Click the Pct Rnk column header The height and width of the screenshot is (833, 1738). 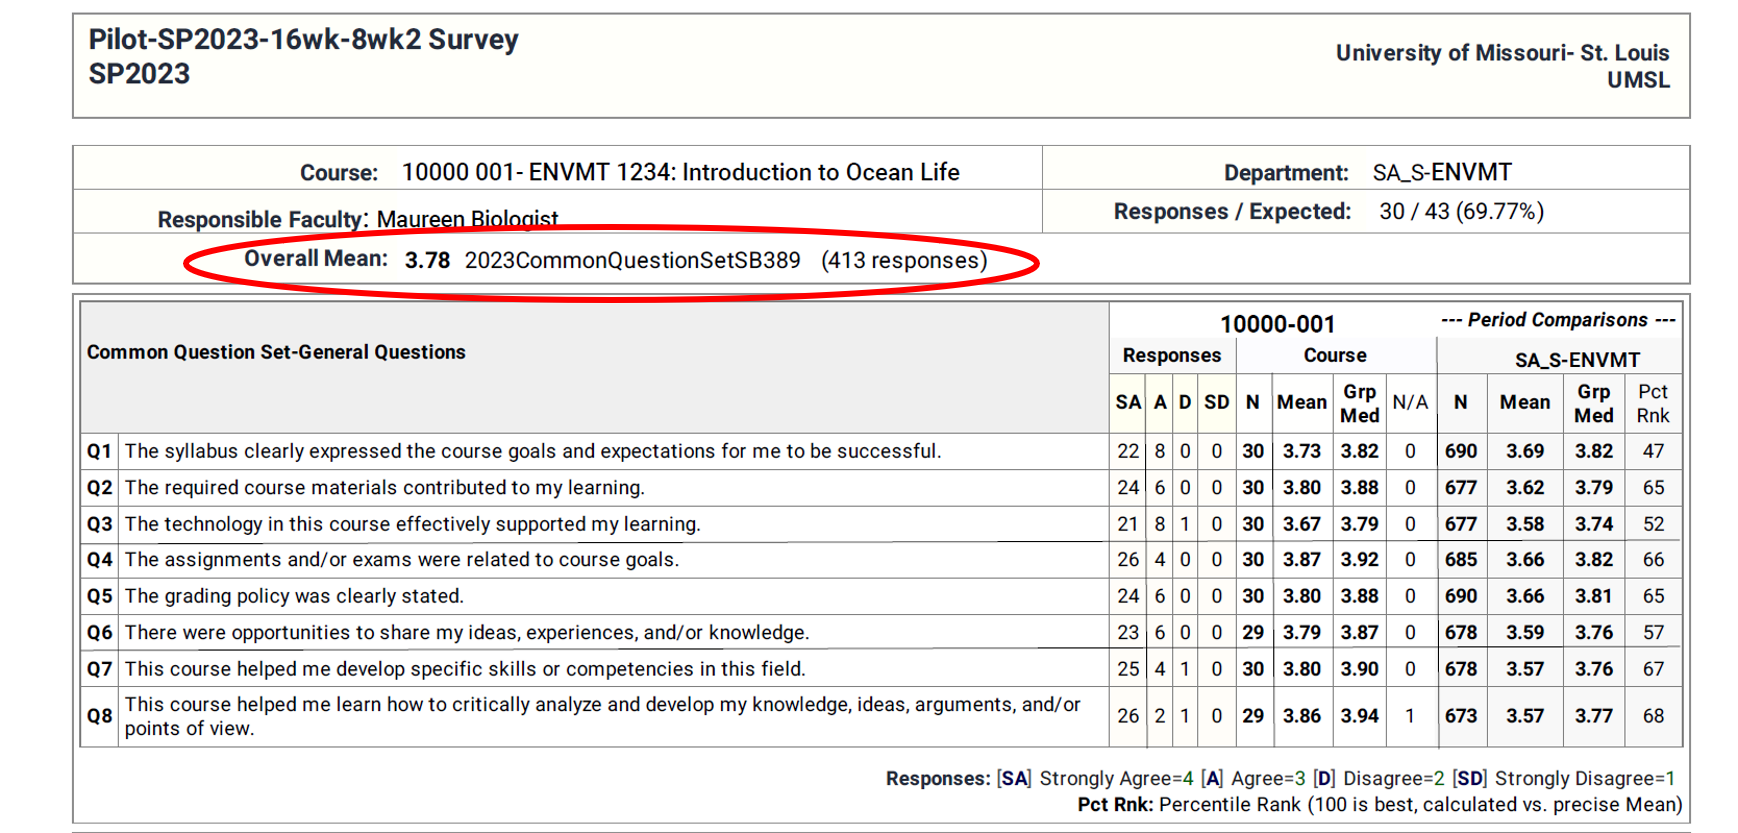tap(1652, 403)
